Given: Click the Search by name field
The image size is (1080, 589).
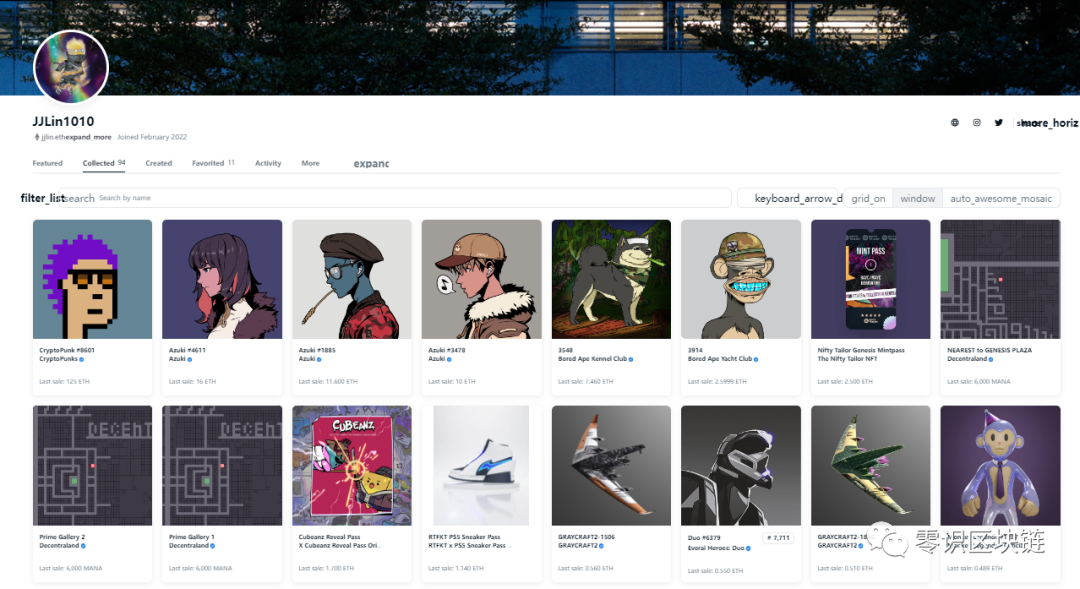Looking at the screenshot, I should pyautogui.click(x=395, y=198).
